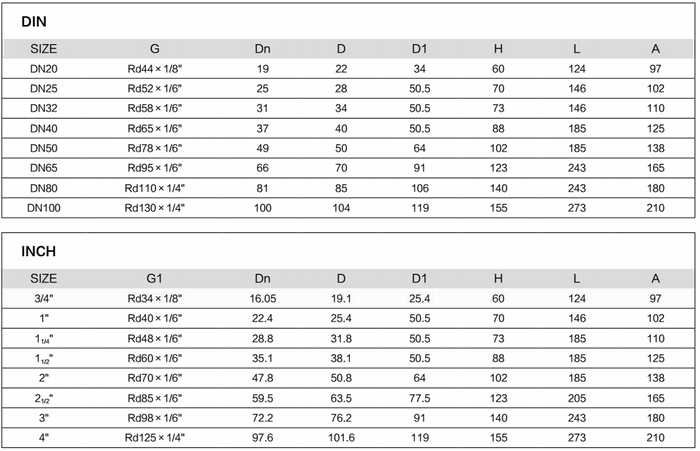The height and width of the screenshot is (451, 700).
Task: Click the 77.5 D1 value
Action: coord(420,397)
